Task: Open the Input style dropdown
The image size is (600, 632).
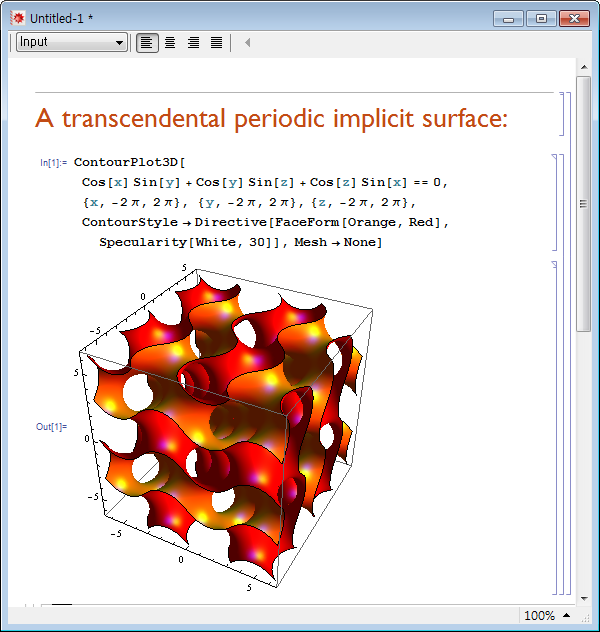Action: 72,42
